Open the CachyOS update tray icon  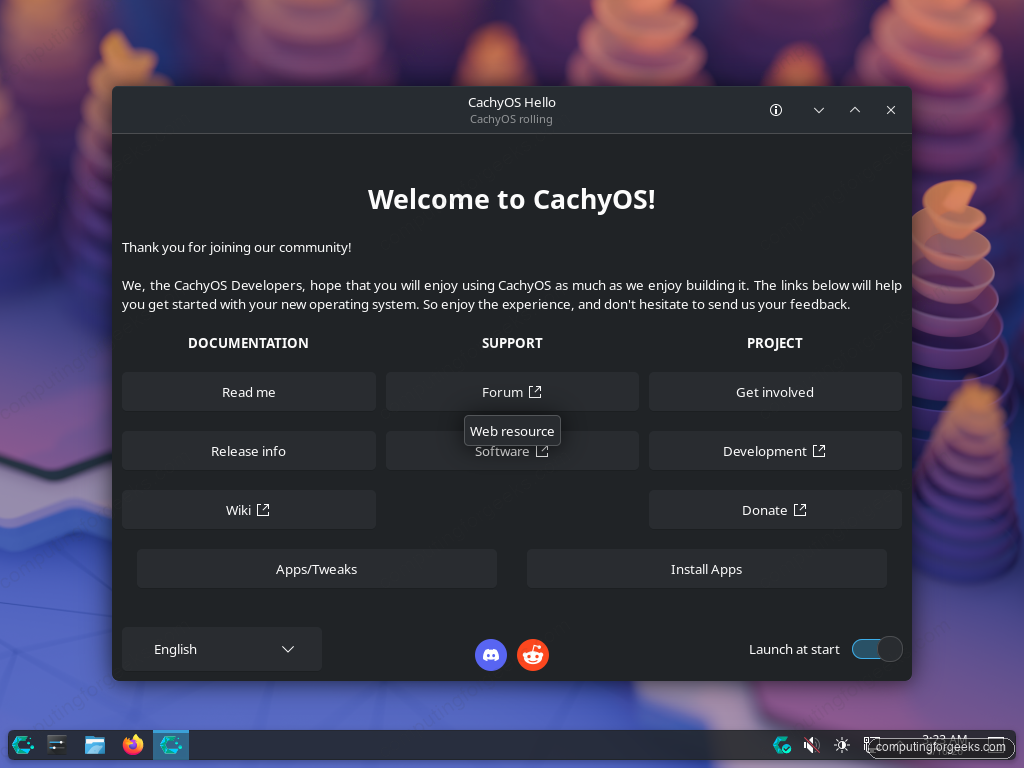pos(782,744)
